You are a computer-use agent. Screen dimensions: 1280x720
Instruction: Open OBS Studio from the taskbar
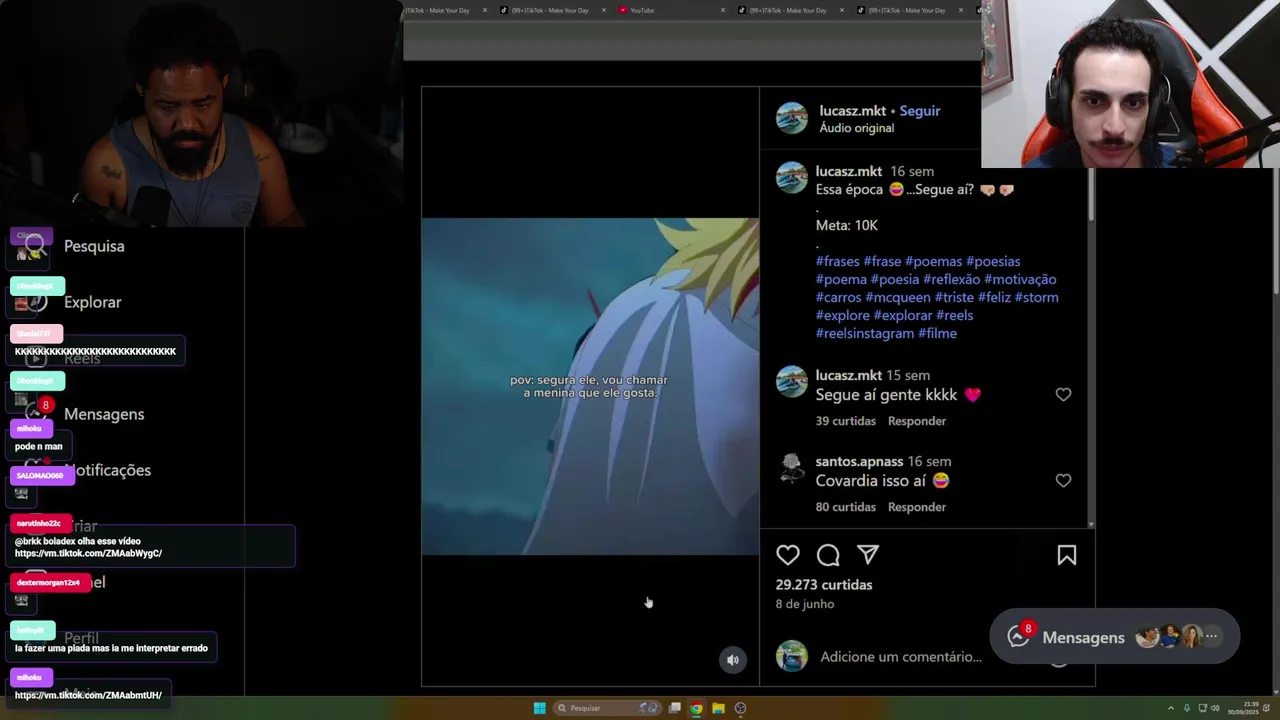pos(740,708)
